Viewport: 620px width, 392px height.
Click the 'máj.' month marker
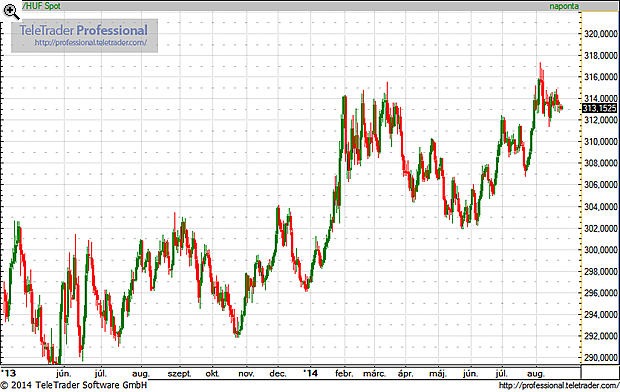click(x=438, y=374)
